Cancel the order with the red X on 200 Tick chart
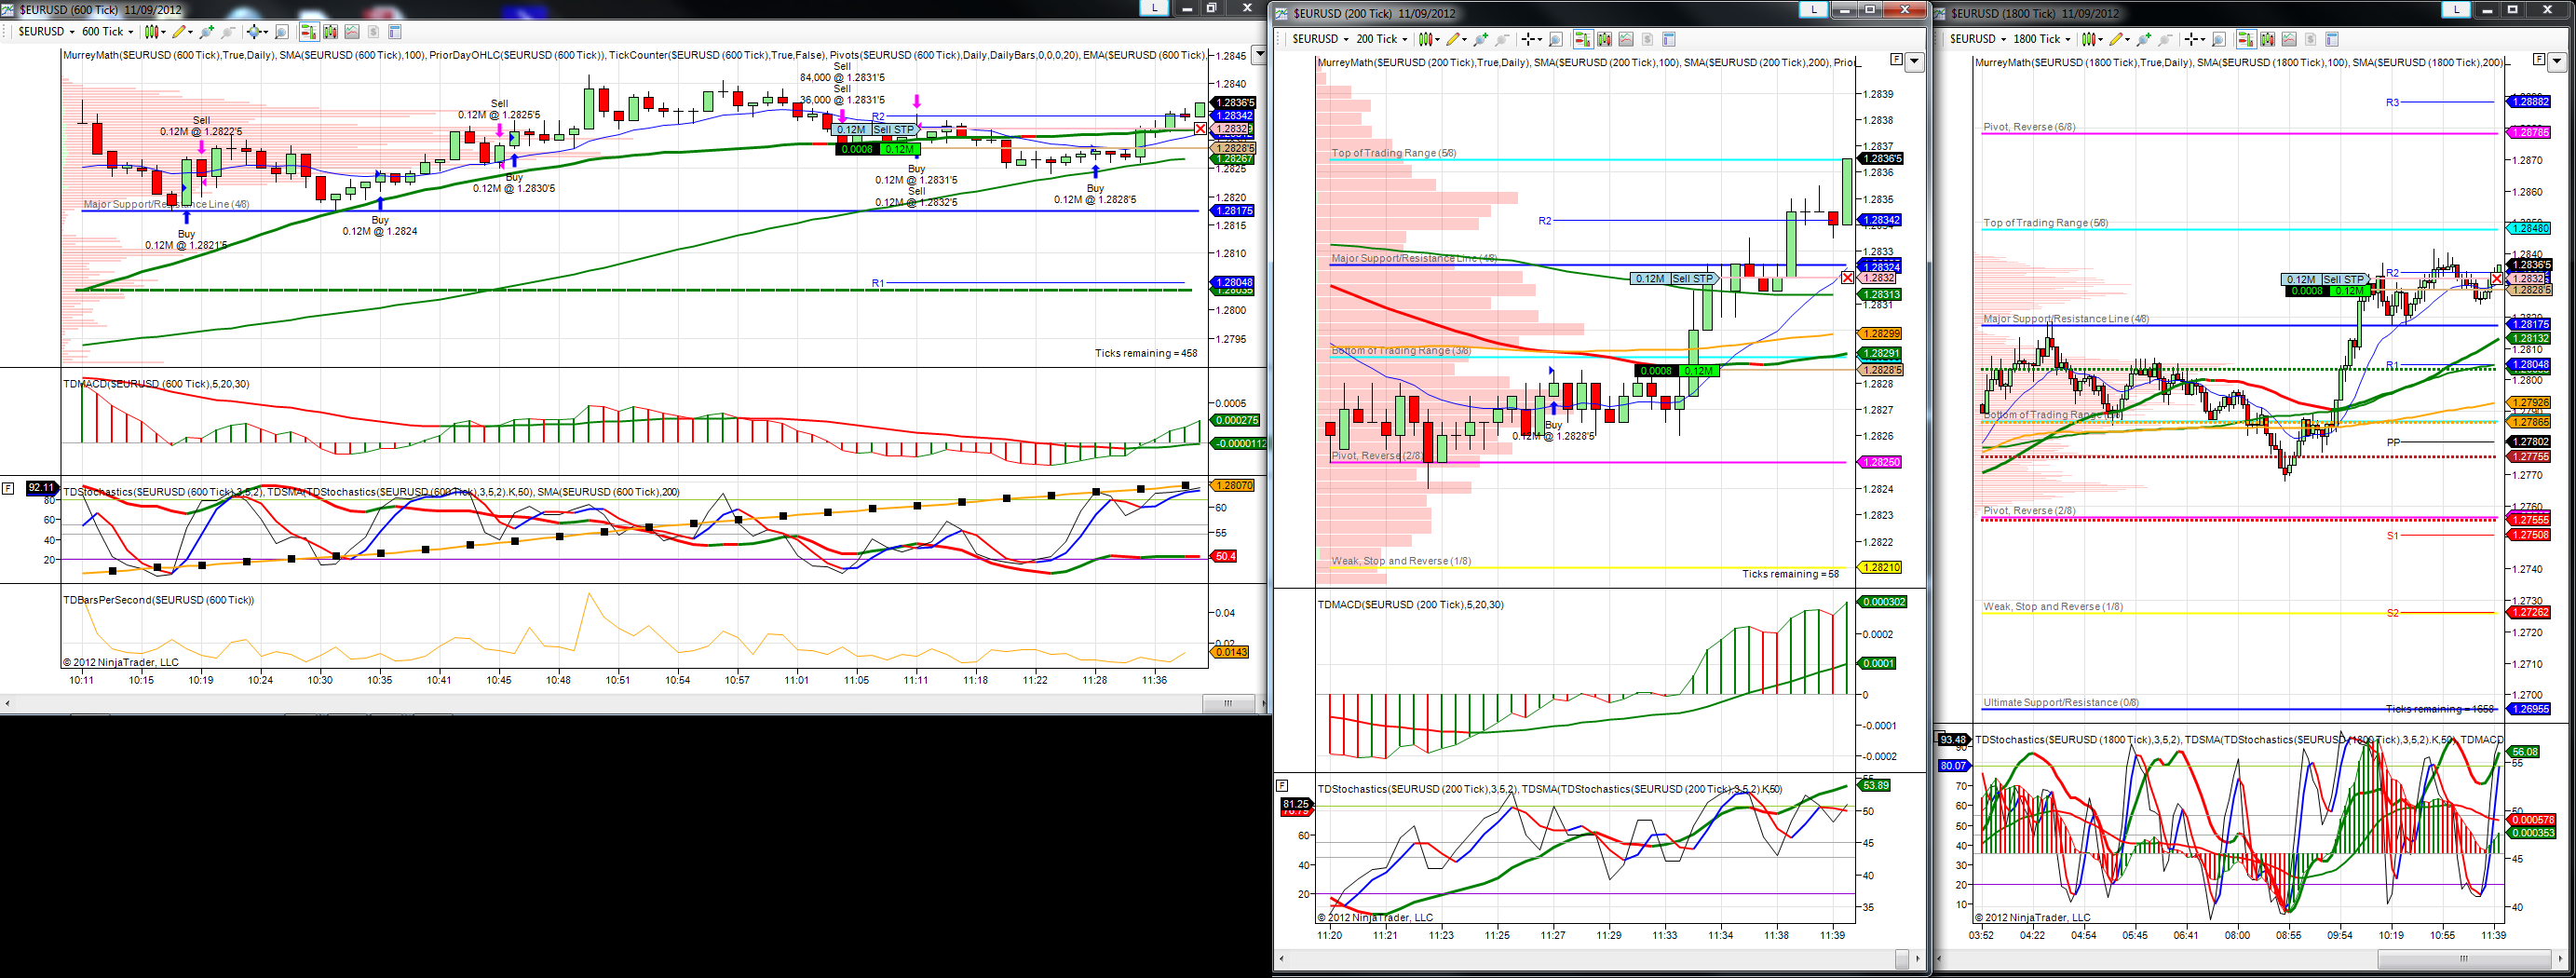This screenshot has height=978, width=2576. pos(1847,278)
